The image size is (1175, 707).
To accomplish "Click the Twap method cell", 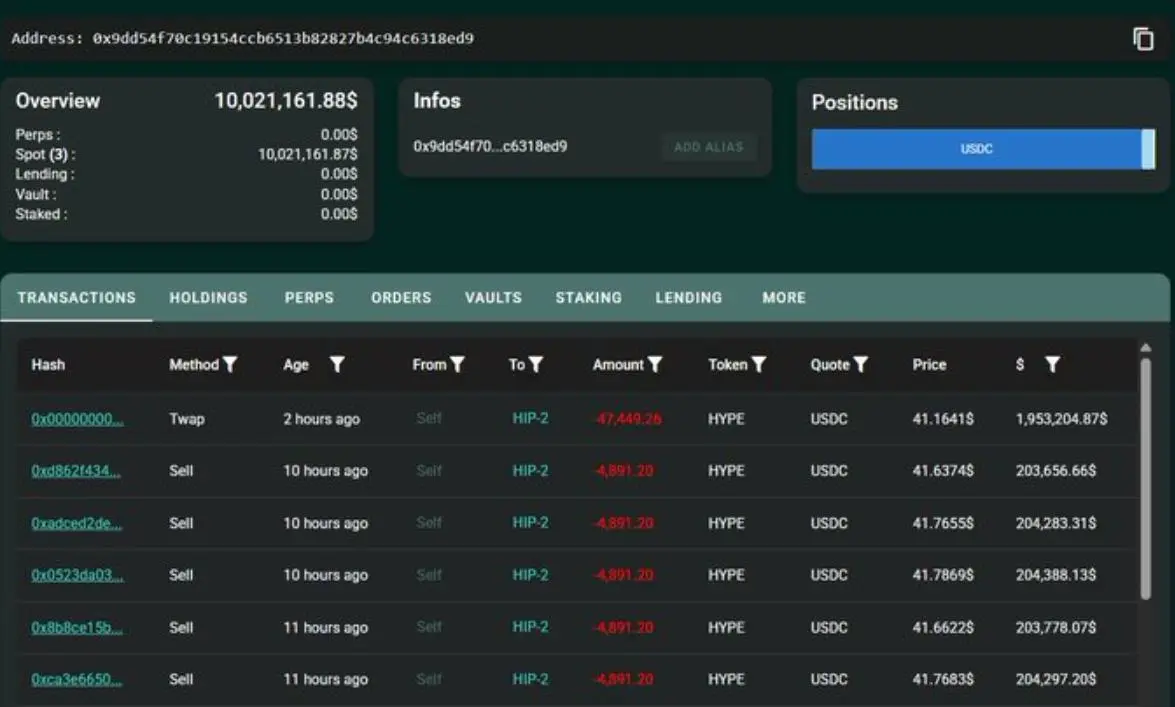I will click(187, 418).
